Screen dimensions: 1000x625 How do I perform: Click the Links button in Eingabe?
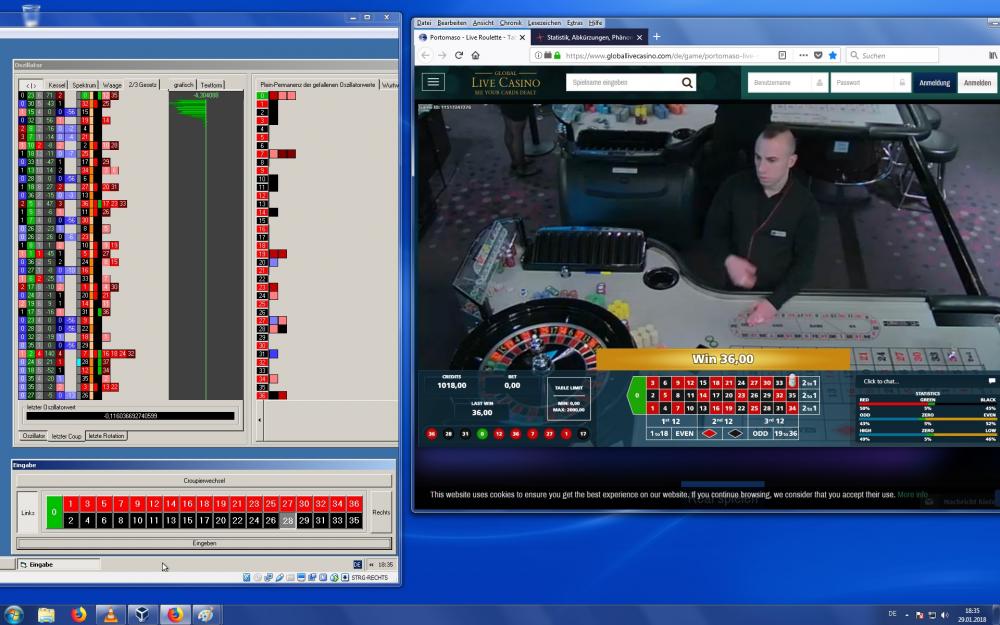tap(28, 512)
